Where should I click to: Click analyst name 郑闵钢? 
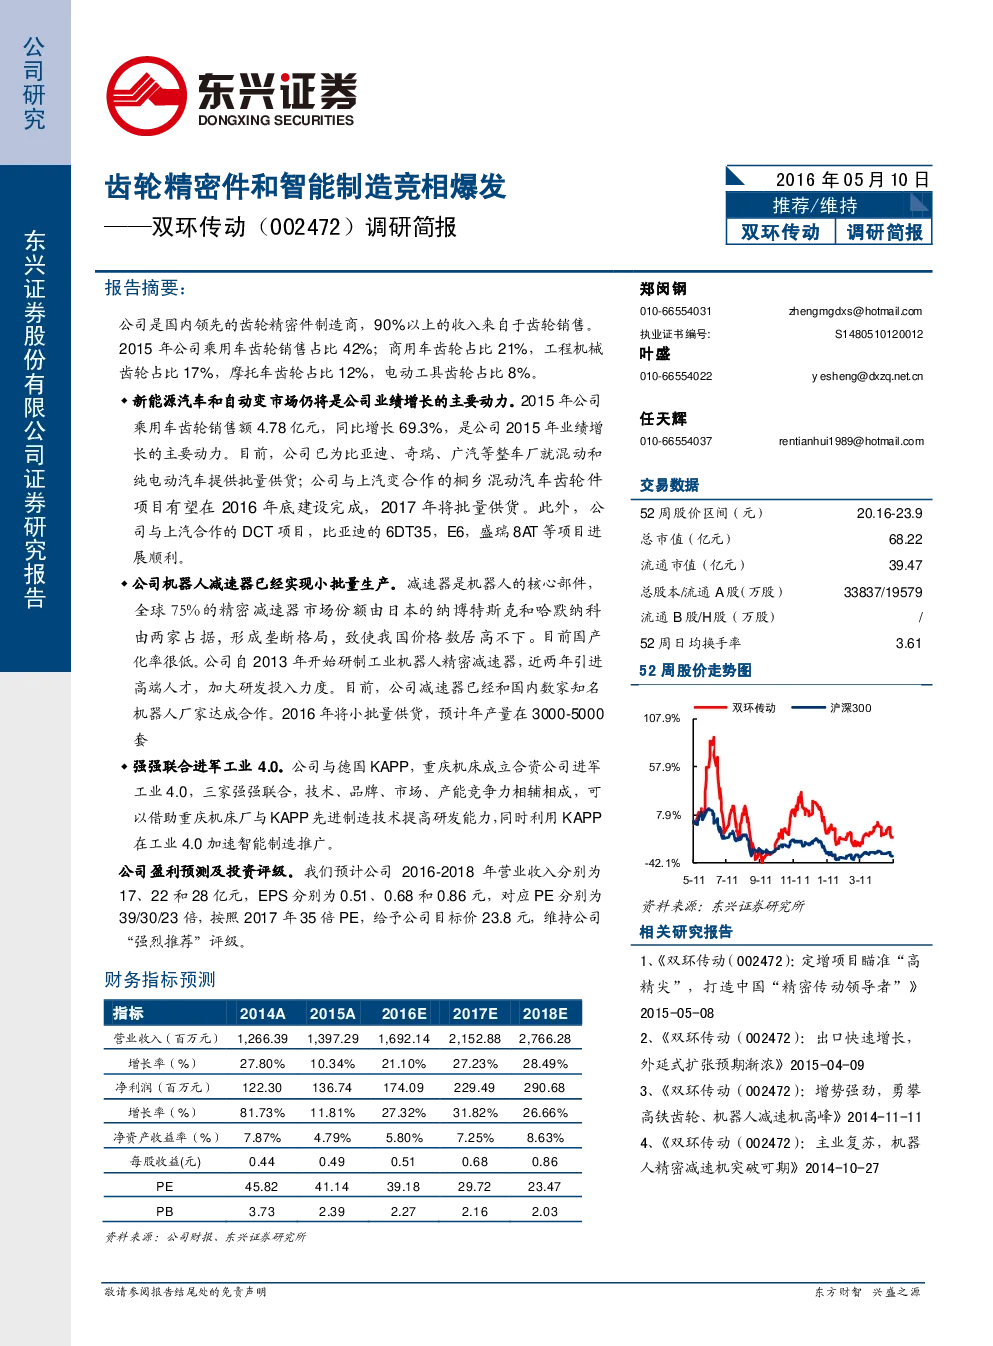663,289
